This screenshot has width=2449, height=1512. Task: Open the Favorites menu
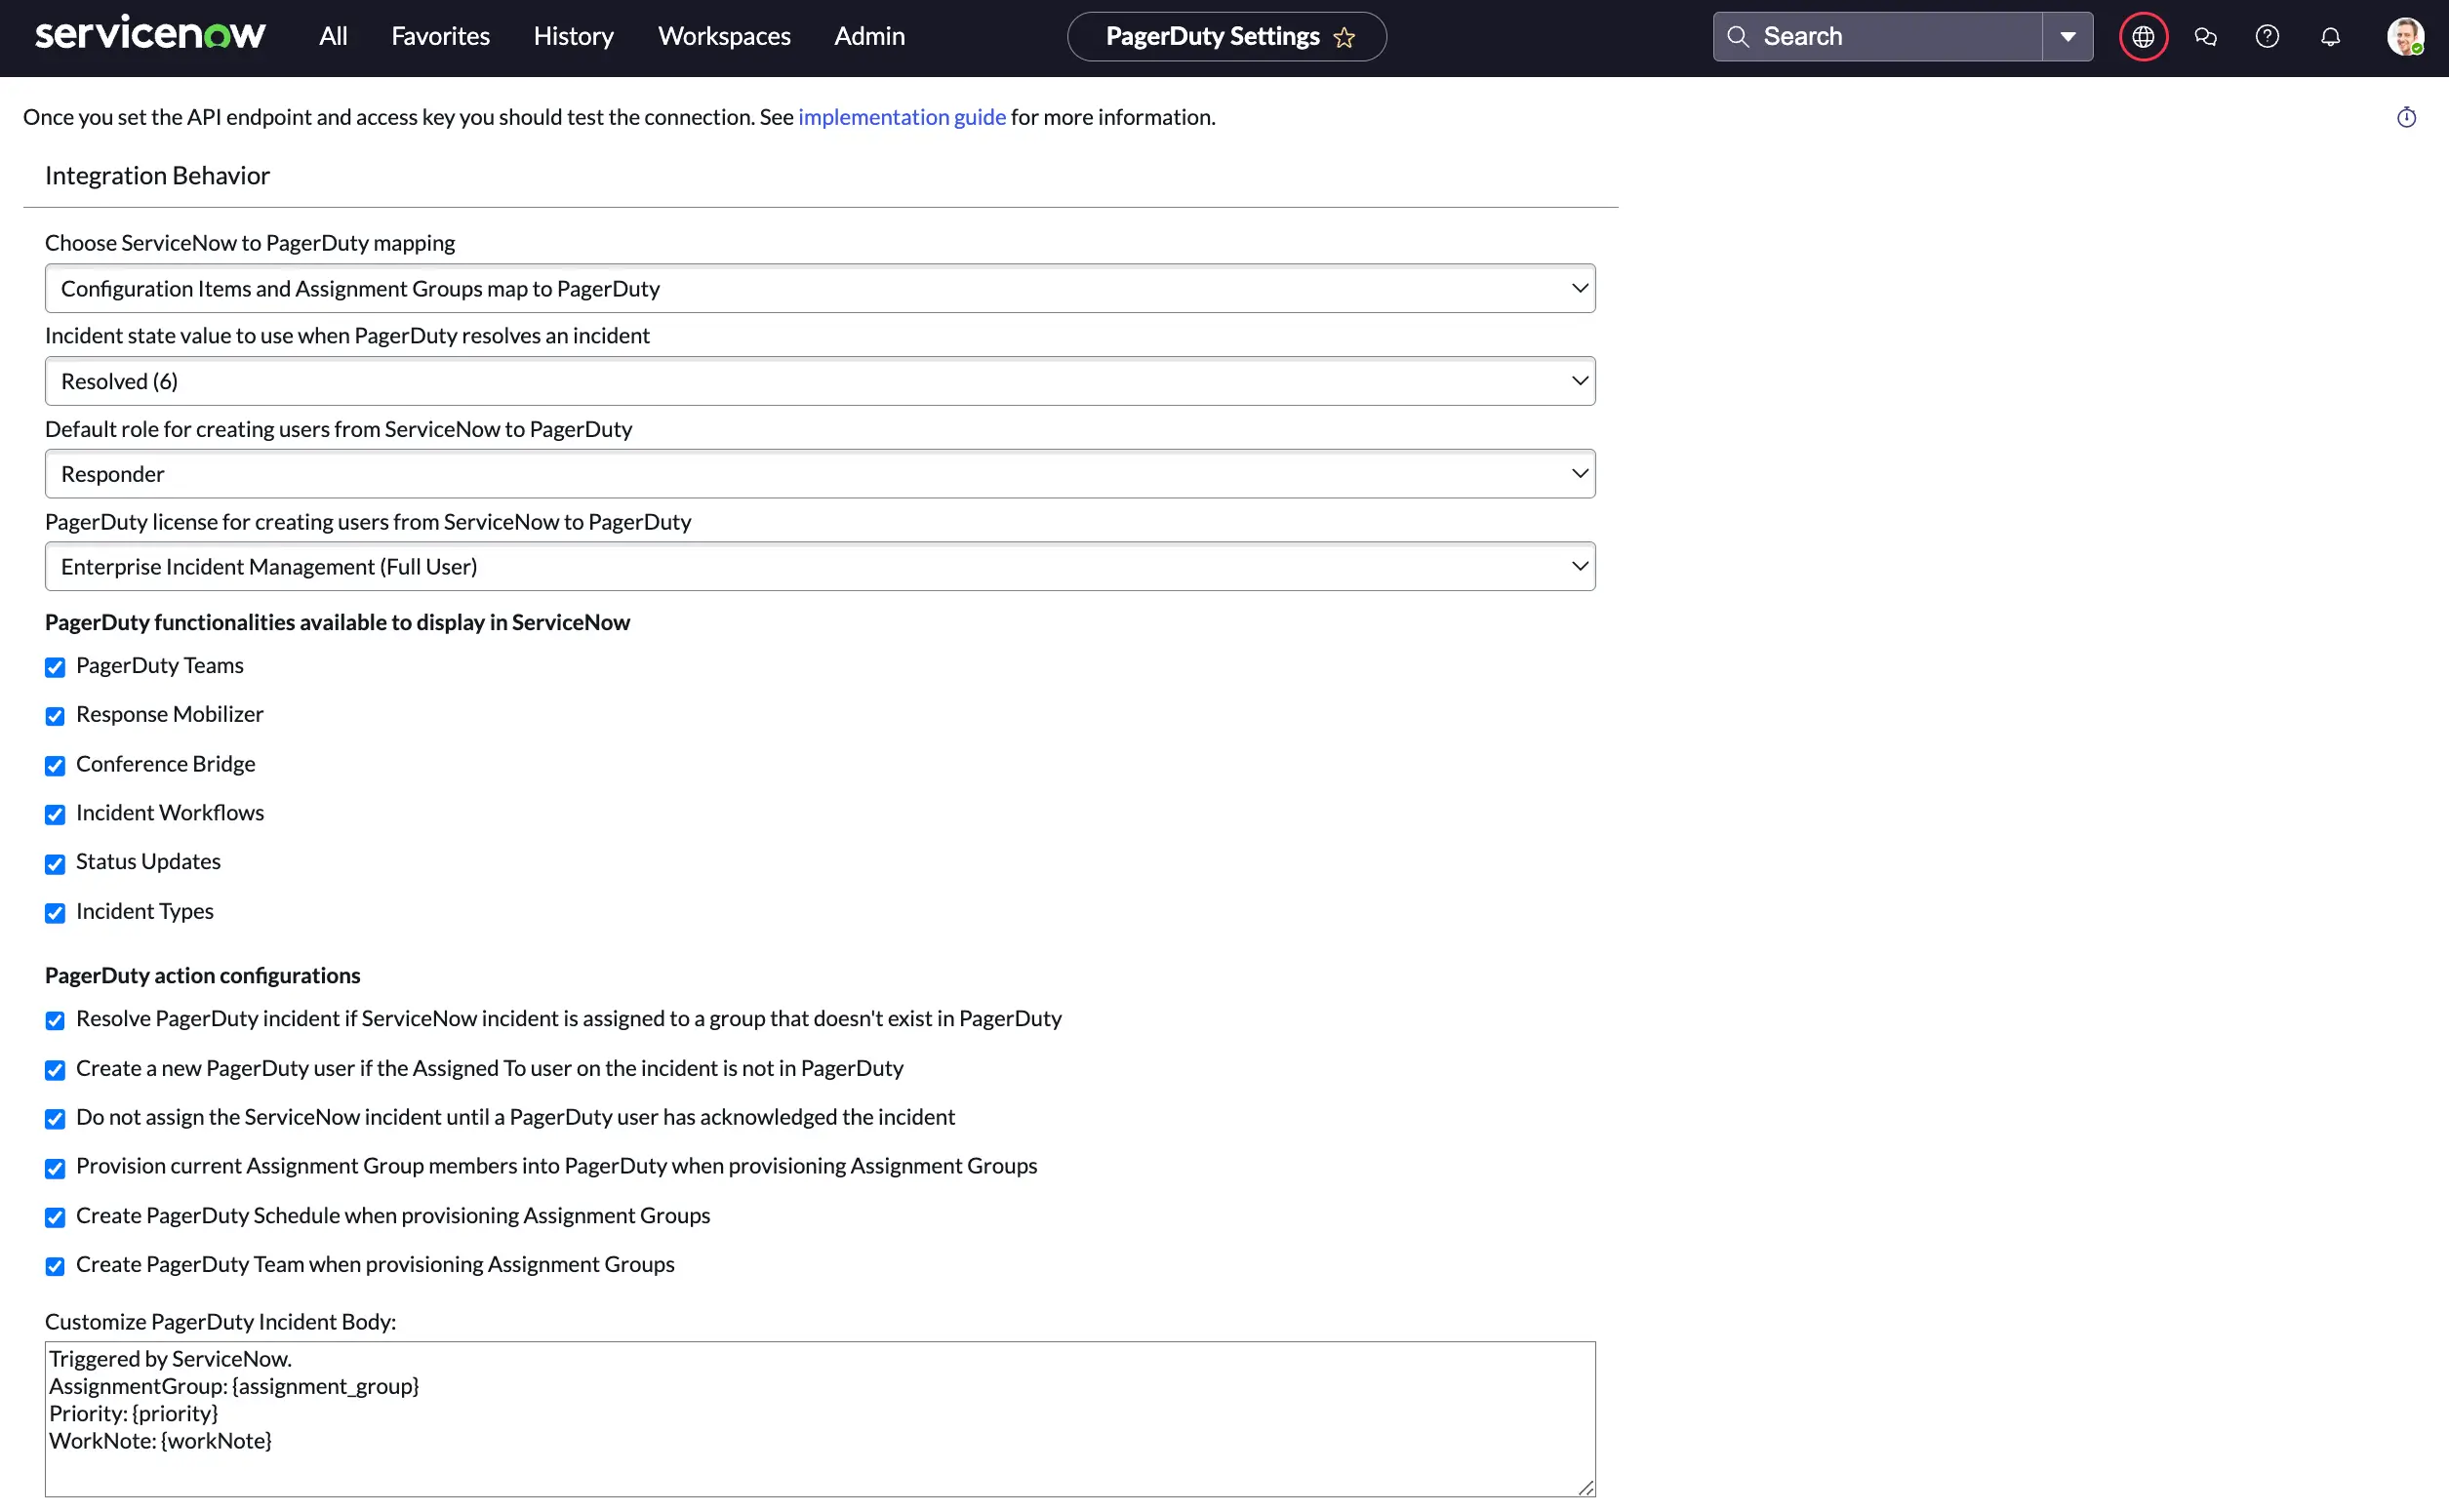click(440, 36)
